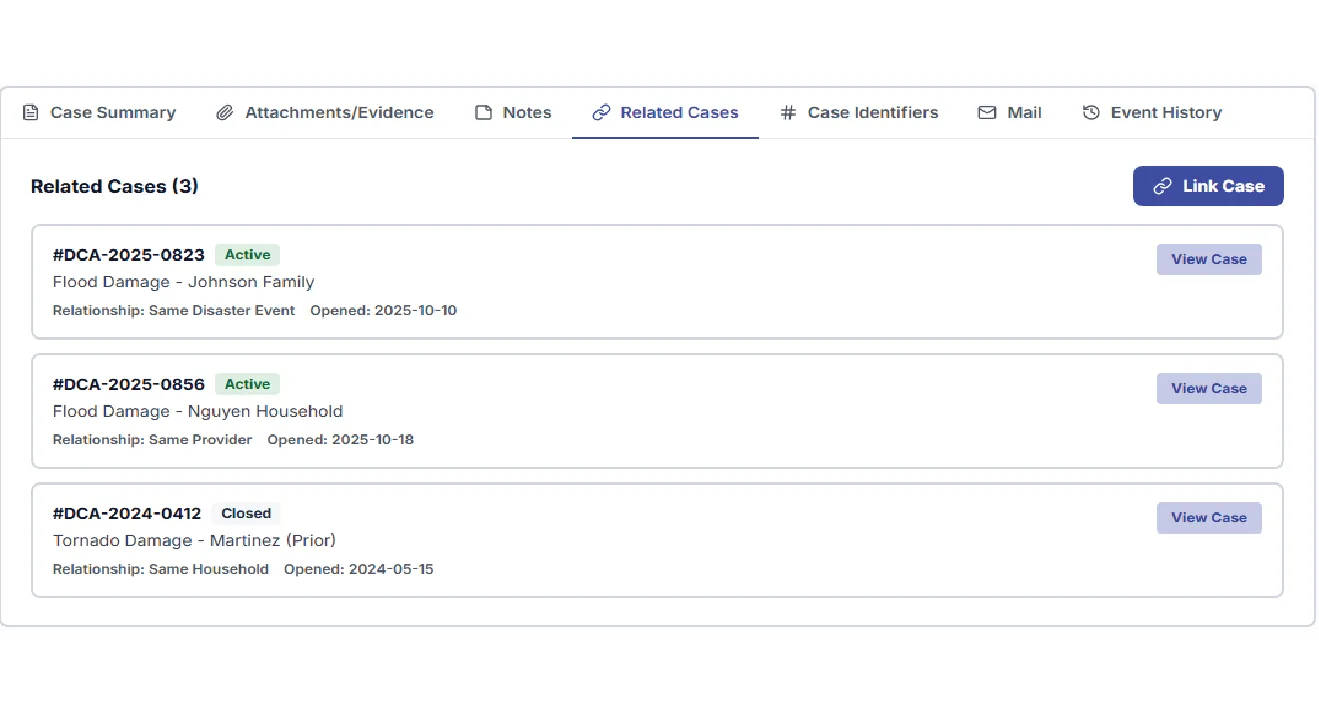Viewport: 1319px width, 714px height.
Task: Click Active badge on case 0823
Action: click(248, 255)
